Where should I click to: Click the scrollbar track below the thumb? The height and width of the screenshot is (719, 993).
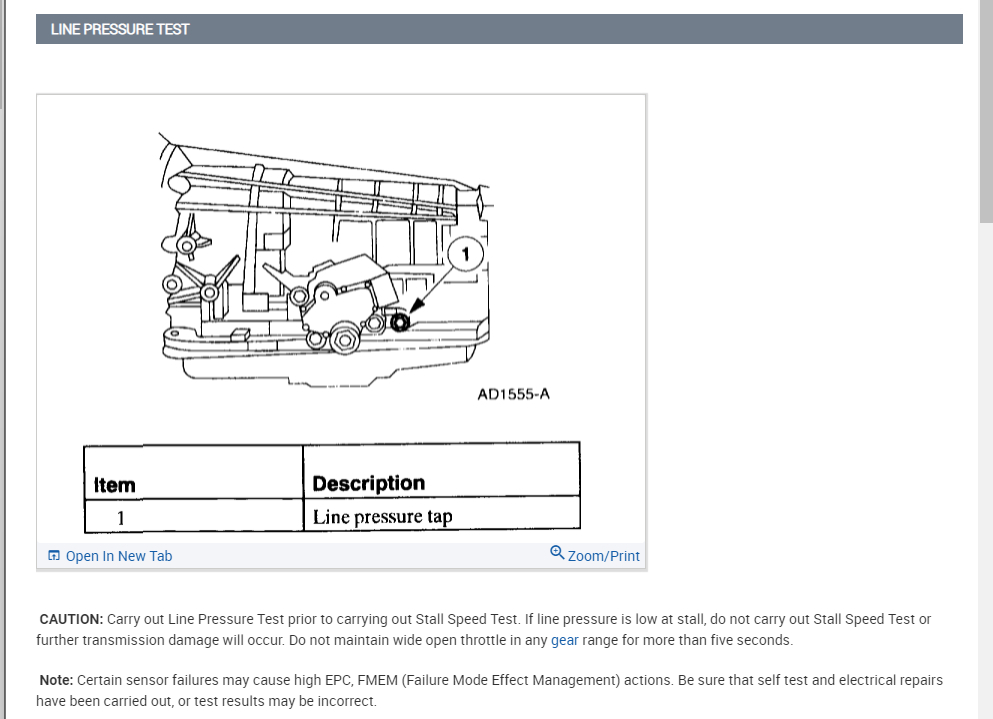(985, 471)
